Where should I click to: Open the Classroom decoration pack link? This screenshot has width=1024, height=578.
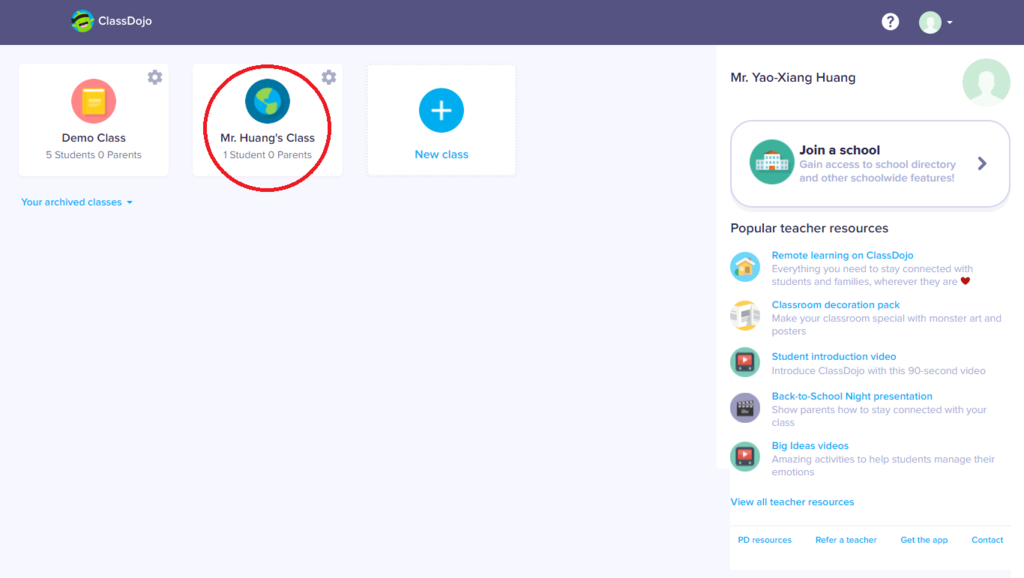(x=835, y=305)
